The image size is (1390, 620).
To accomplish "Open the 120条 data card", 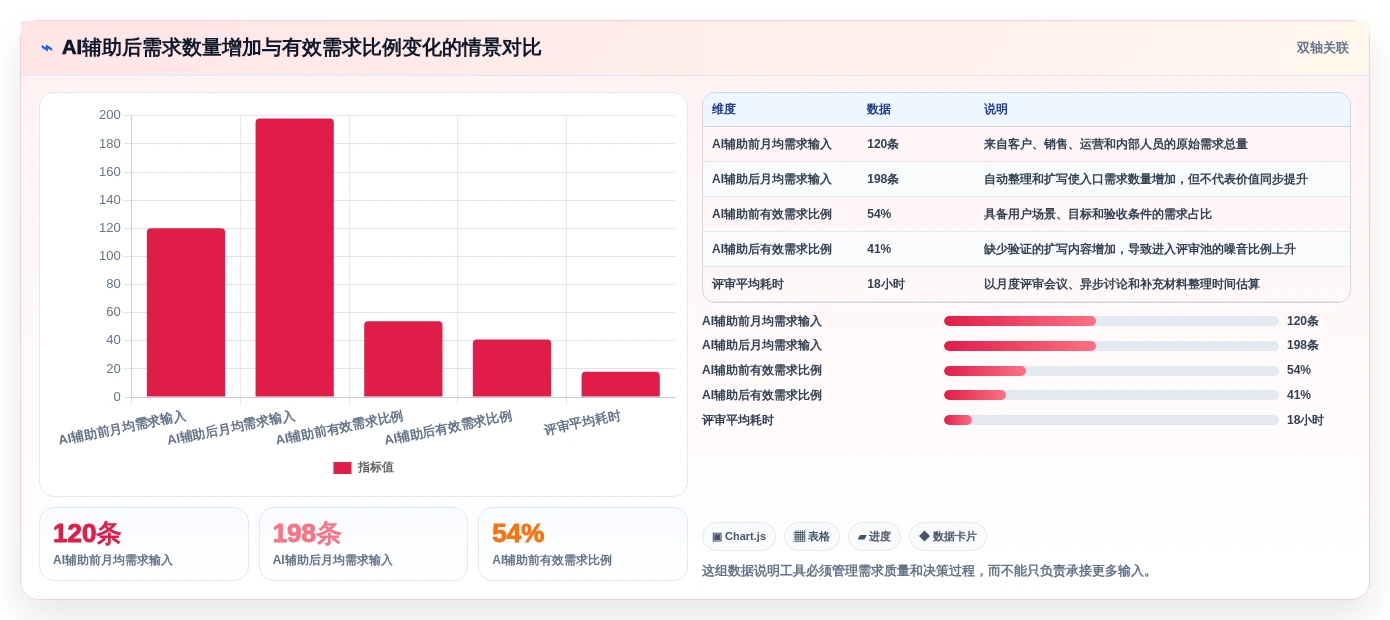I will point(144,544).
